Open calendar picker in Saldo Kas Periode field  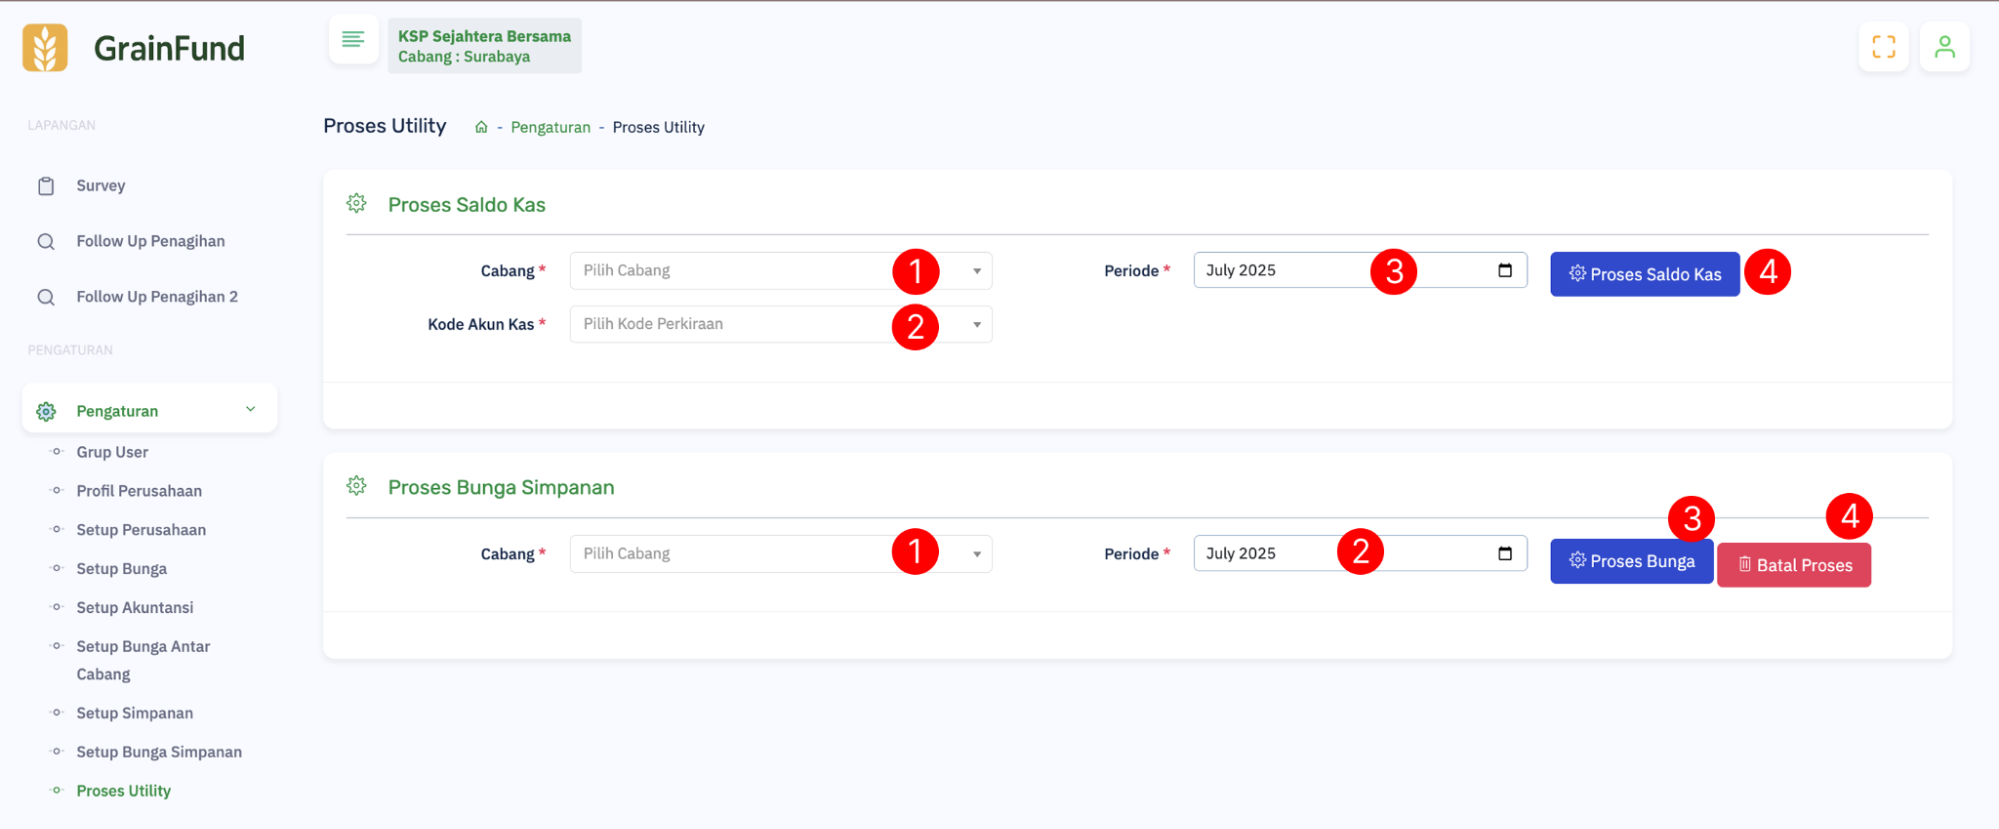click(1505, 270)
